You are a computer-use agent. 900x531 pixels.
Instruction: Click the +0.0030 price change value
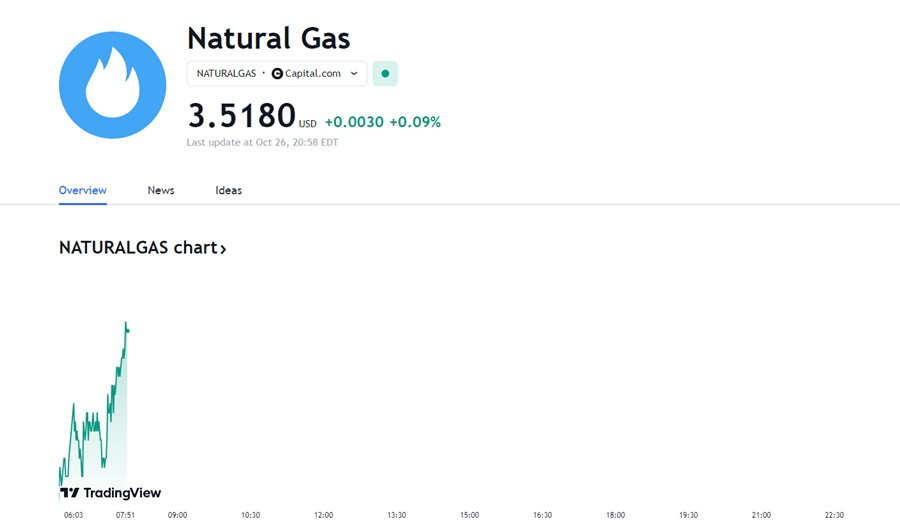354,122
